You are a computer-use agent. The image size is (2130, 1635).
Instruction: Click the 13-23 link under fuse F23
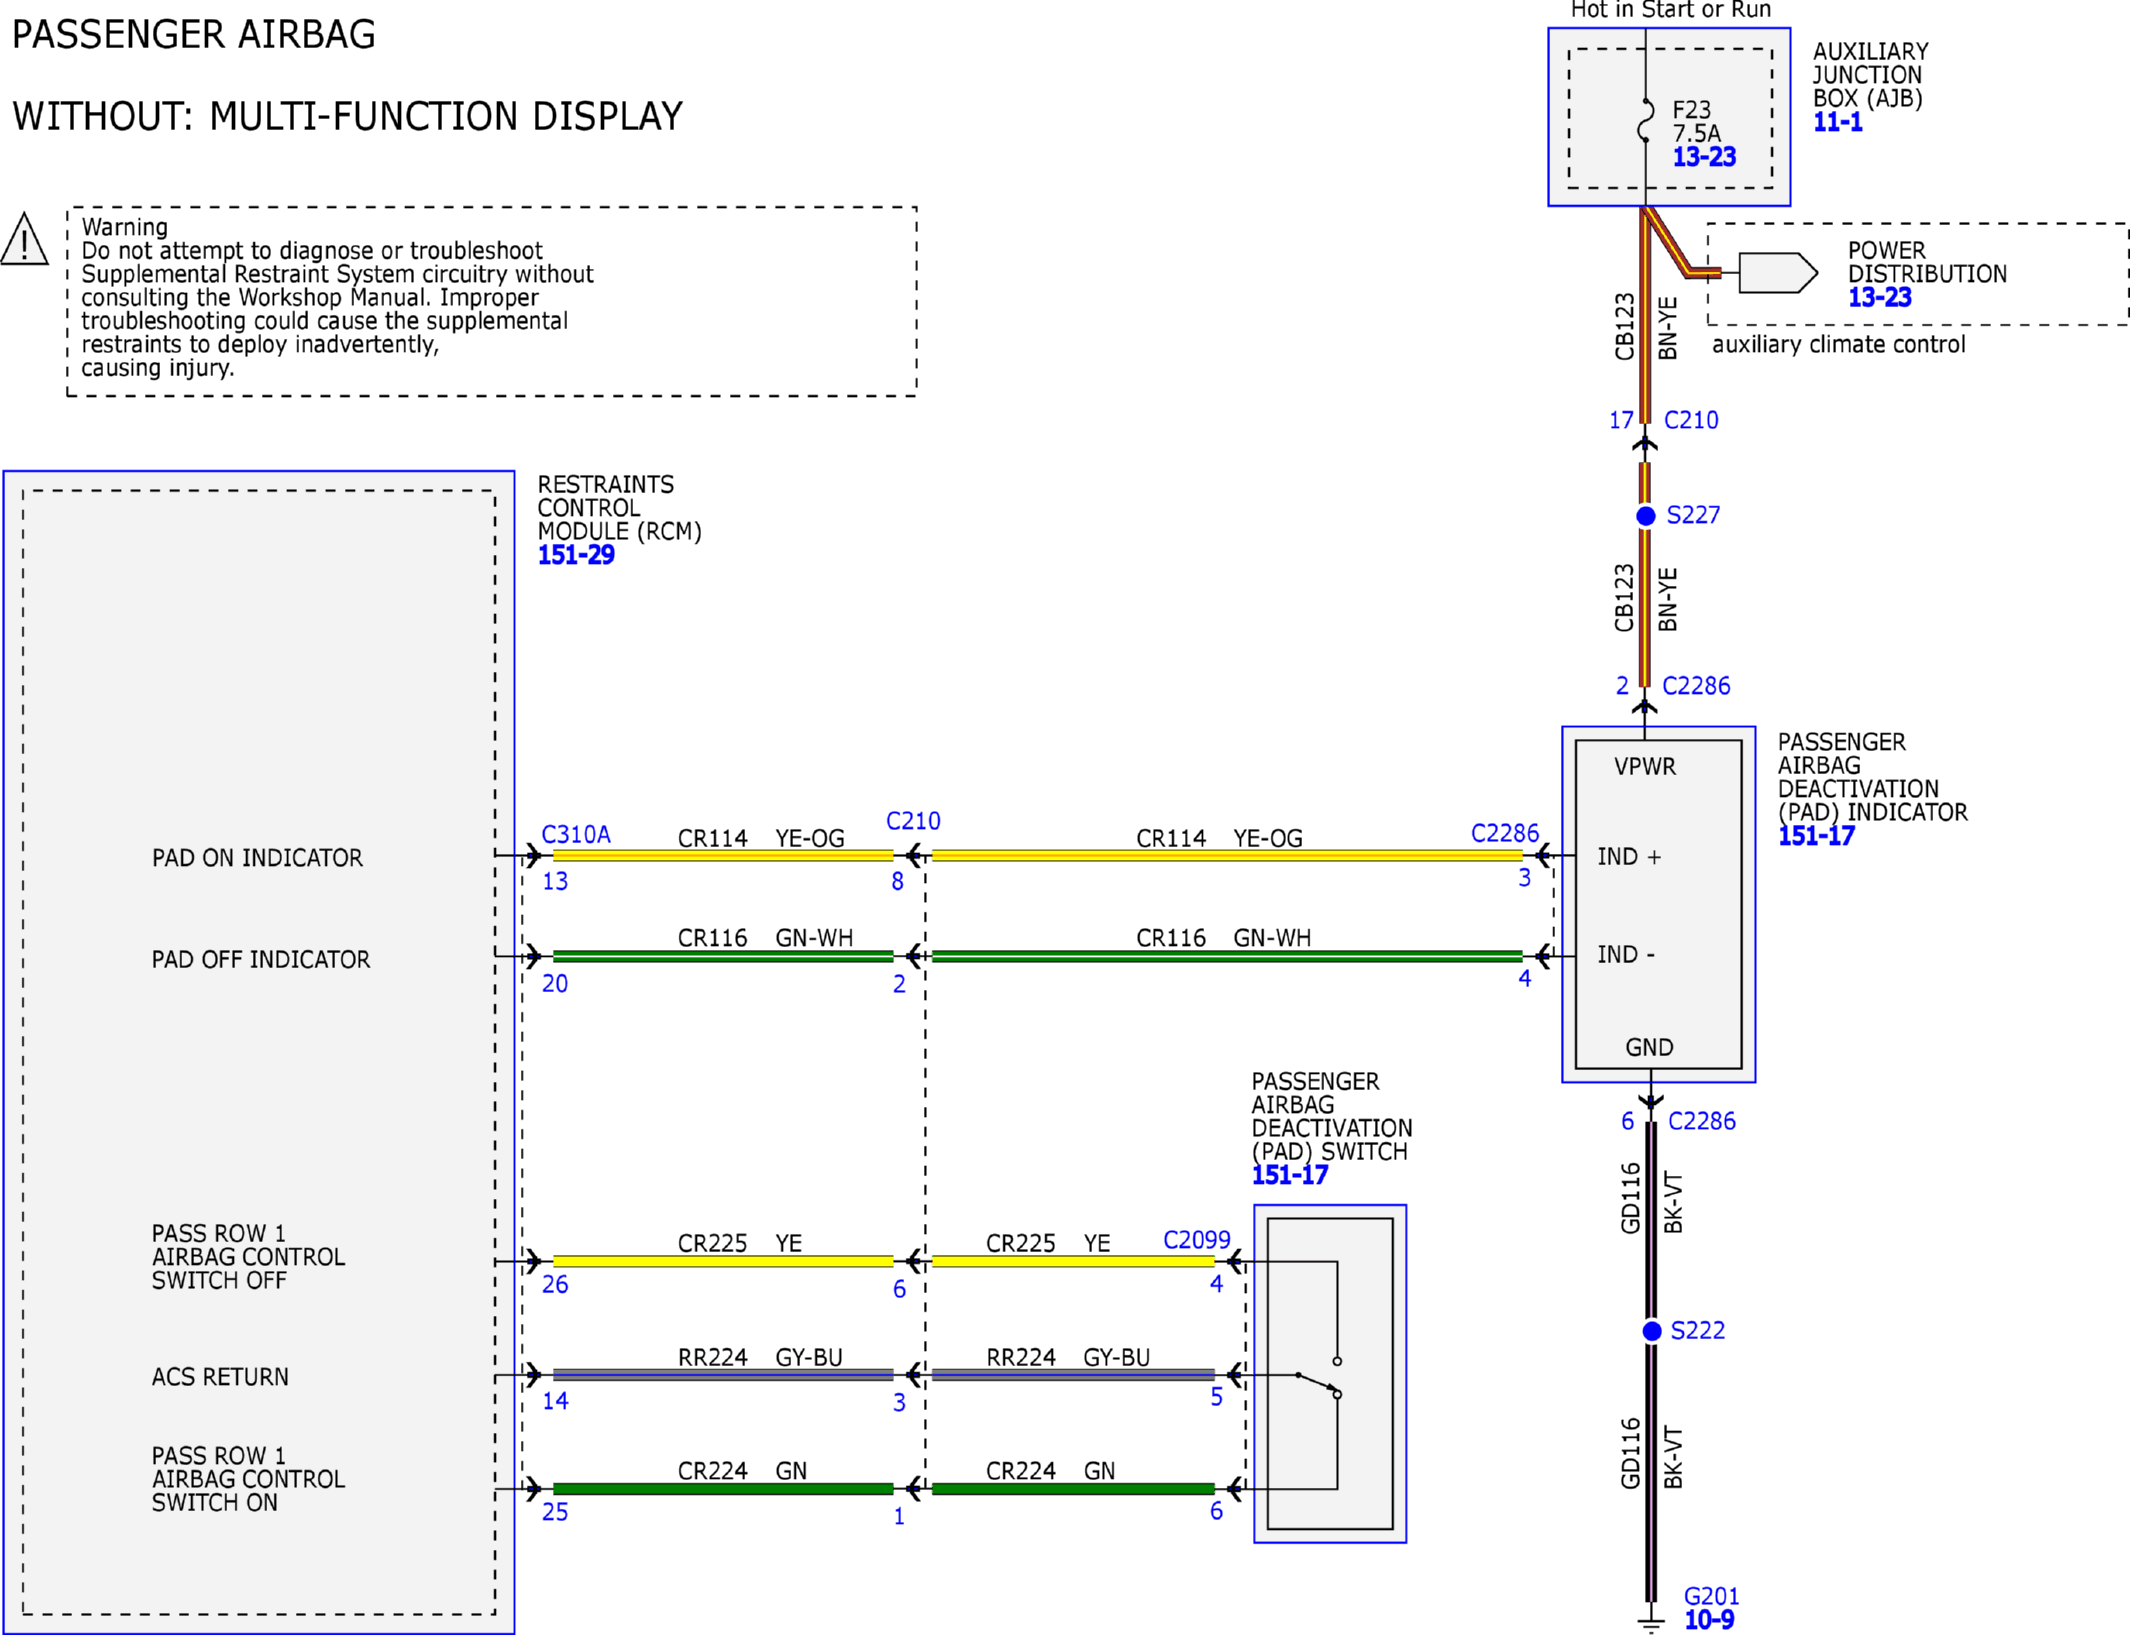click(1704, 157)
